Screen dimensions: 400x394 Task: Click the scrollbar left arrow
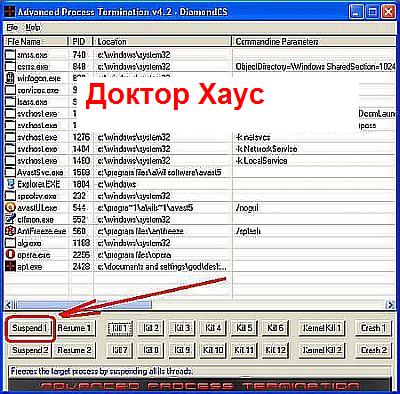pos(9,304)
